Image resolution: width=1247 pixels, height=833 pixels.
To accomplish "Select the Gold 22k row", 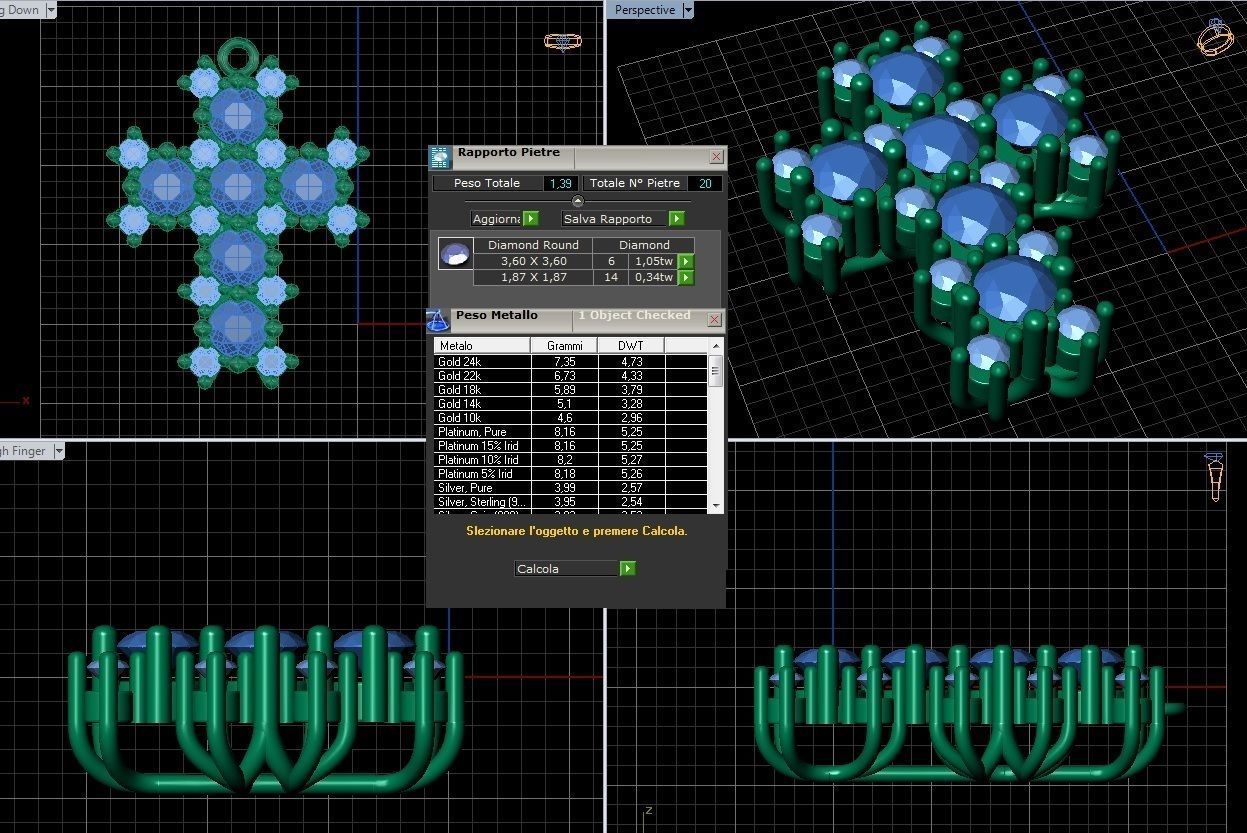I will (571, 375).
